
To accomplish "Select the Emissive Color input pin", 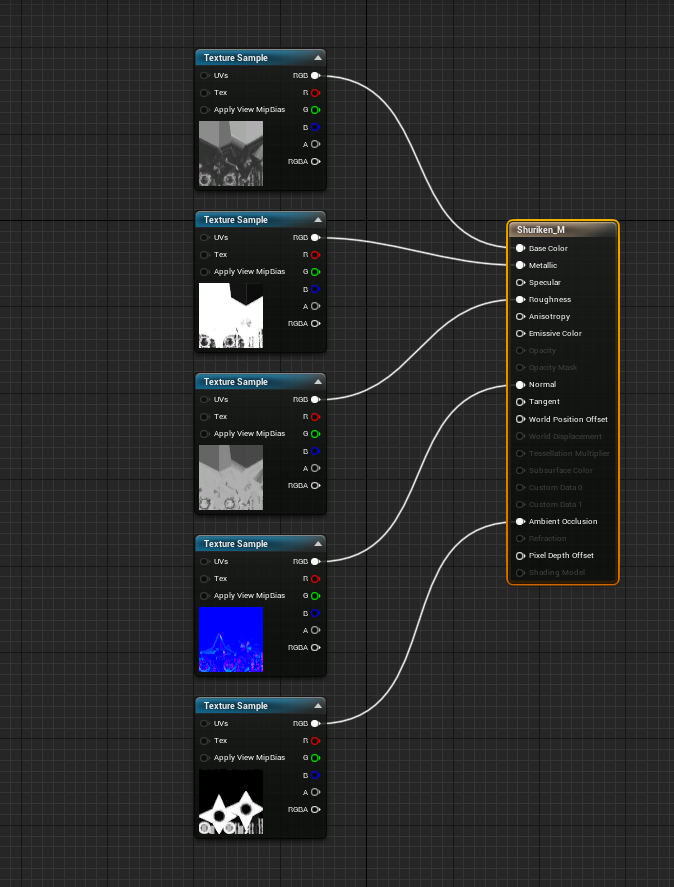I will point(520,333).
